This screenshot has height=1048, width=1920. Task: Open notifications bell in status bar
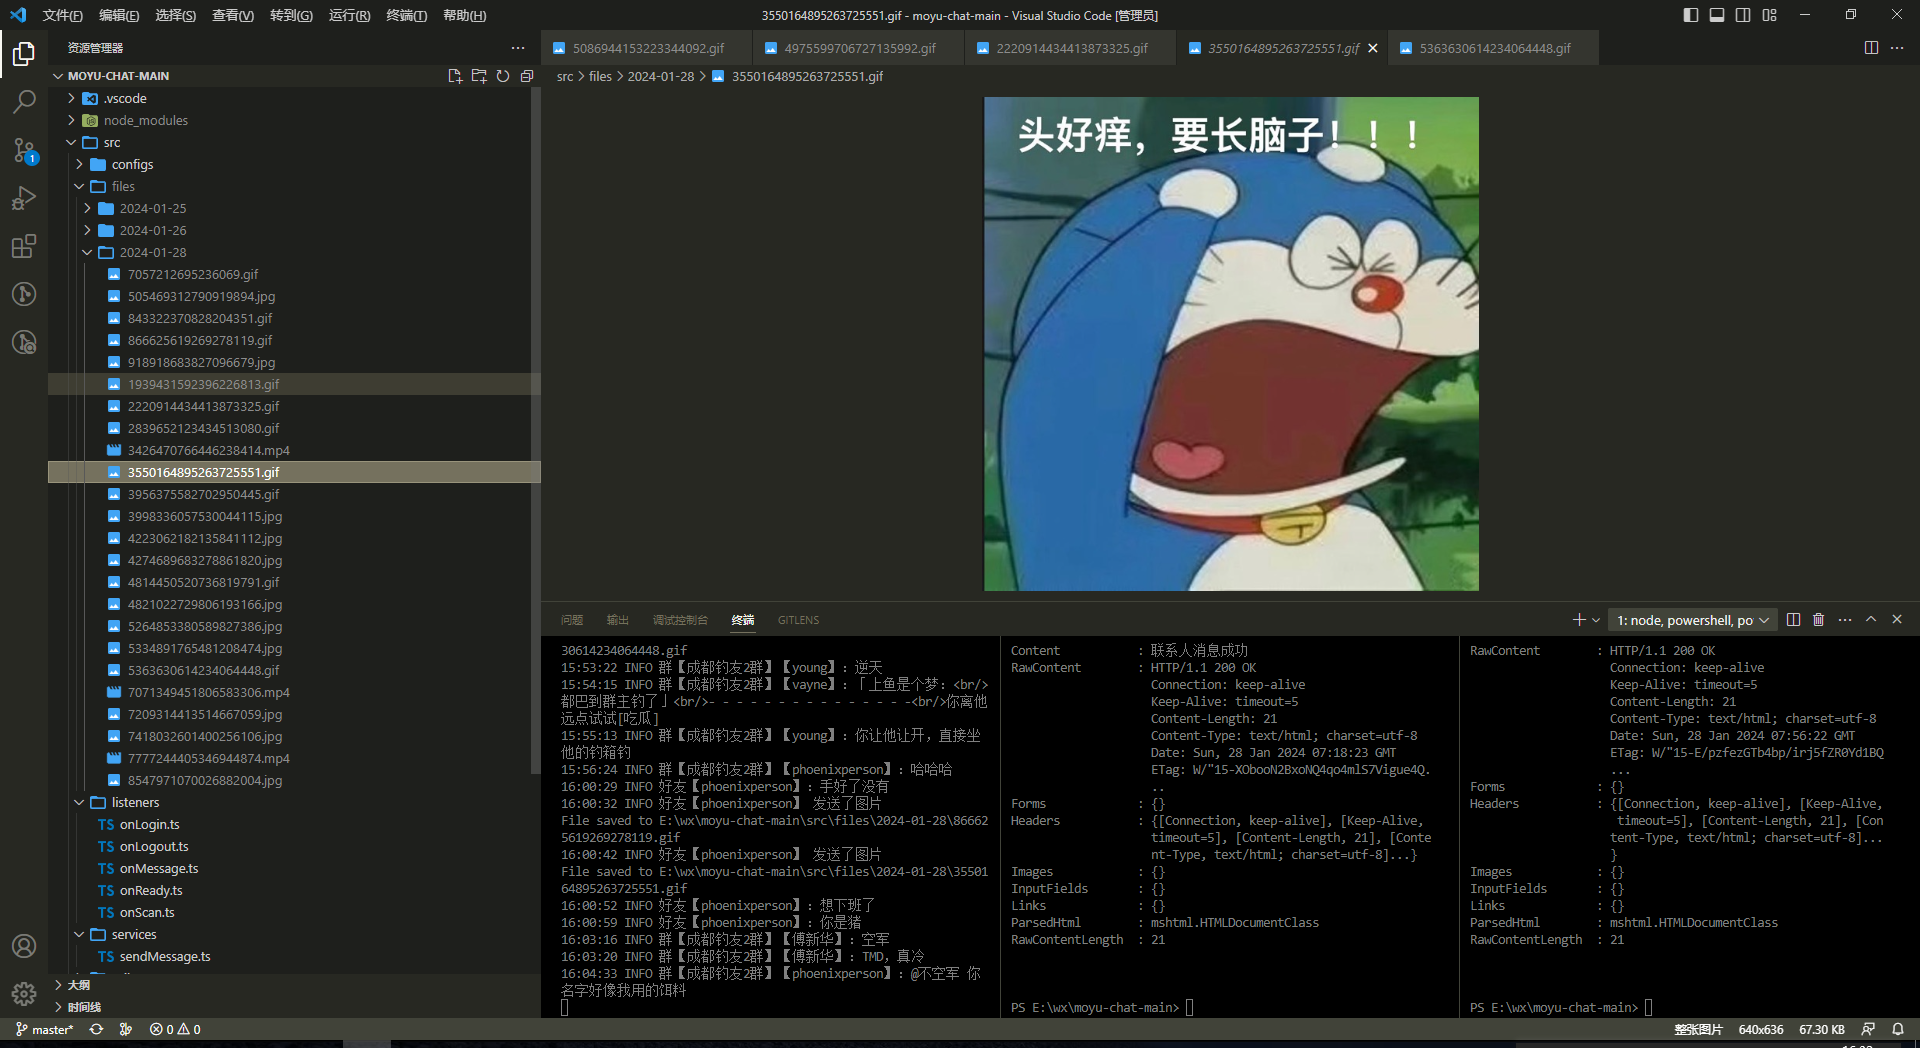pyautogui.click(x=1898, y=1029)
